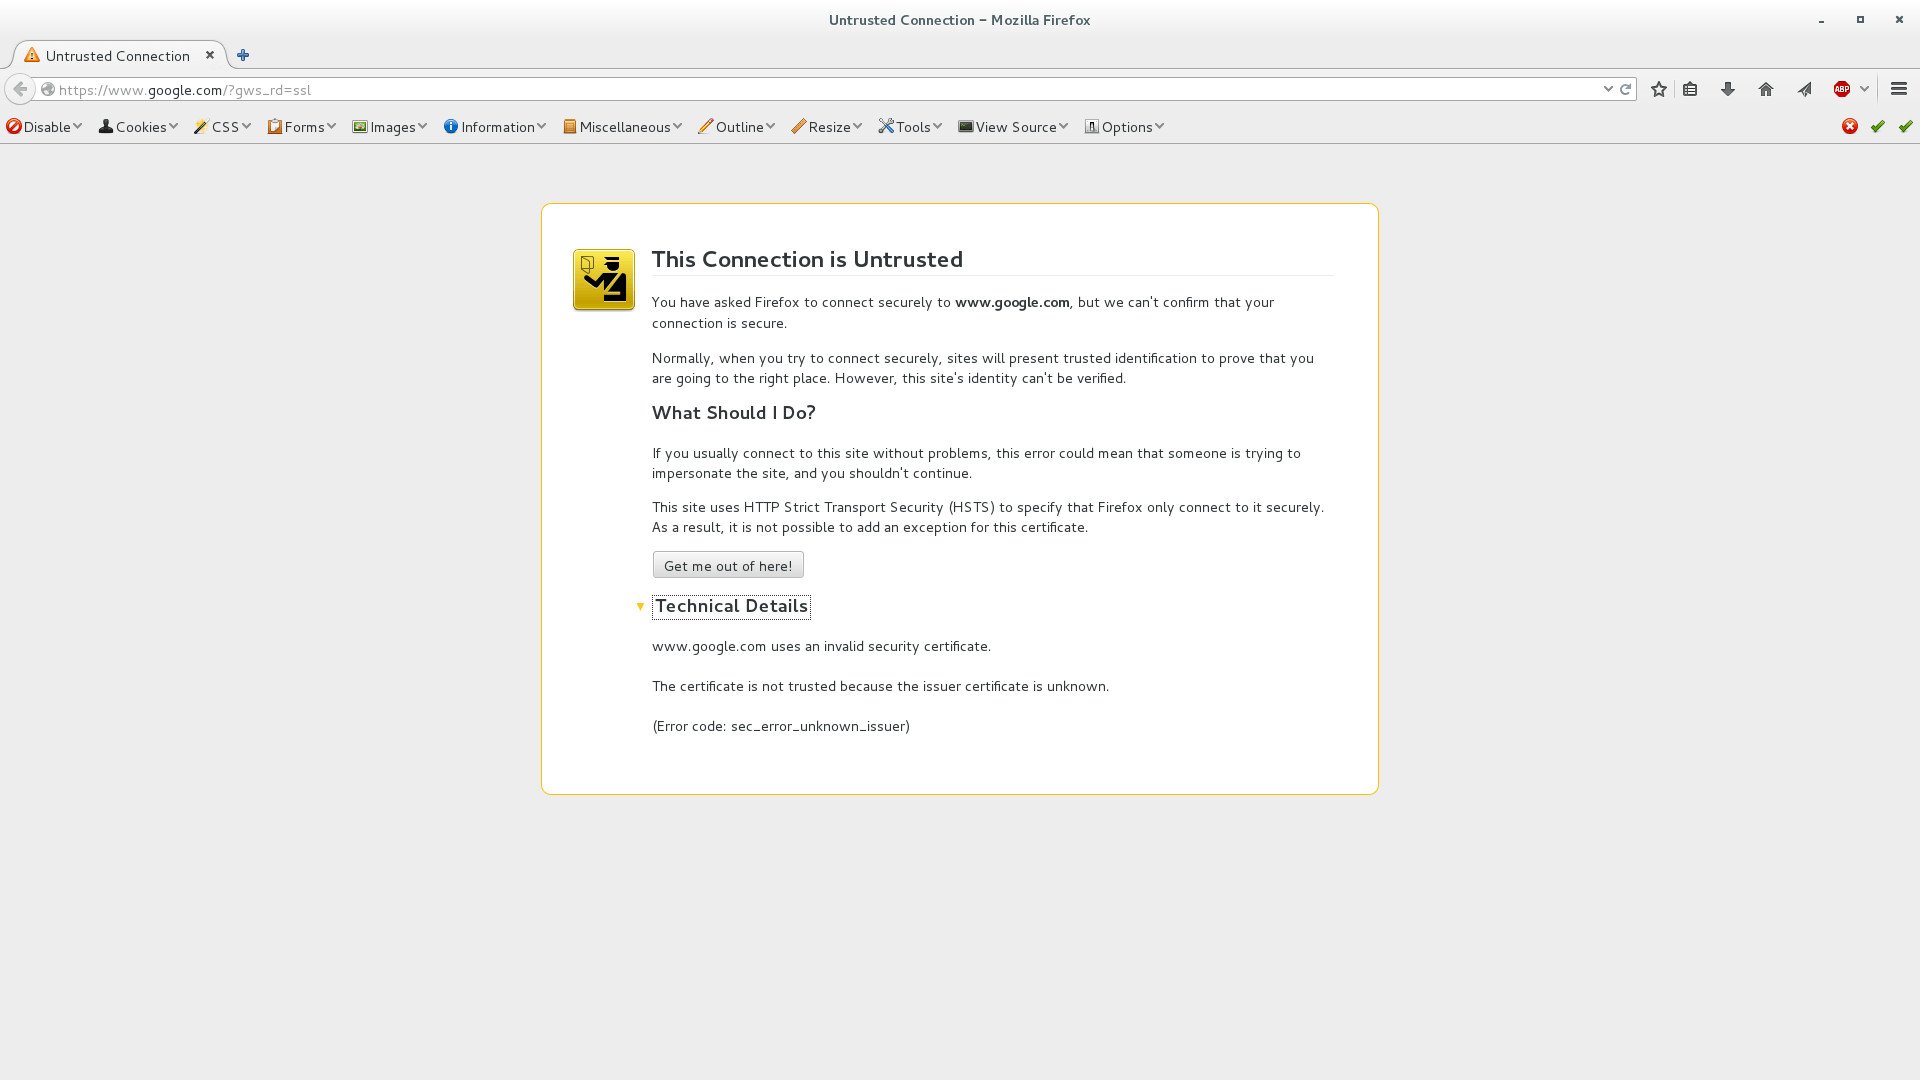Click the back arrow button
Screen dimensions: 1920x1080
pyautogui.click(x=20, y=90)
